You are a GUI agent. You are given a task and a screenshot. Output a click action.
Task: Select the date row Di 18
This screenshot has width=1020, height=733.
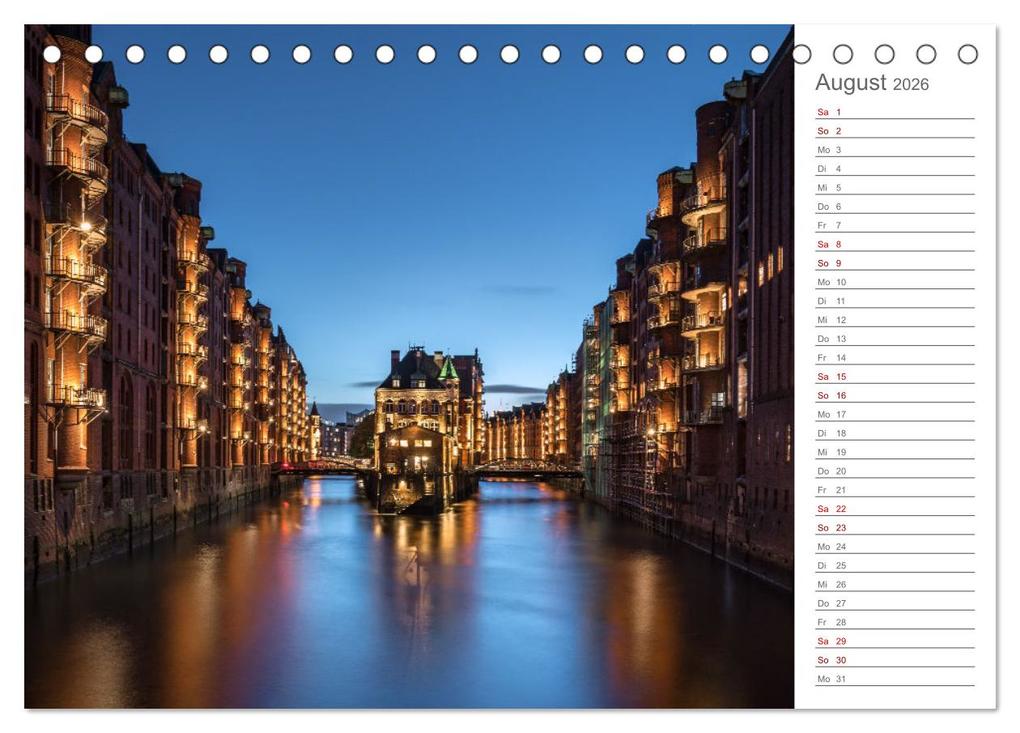(x=895, y=433)
